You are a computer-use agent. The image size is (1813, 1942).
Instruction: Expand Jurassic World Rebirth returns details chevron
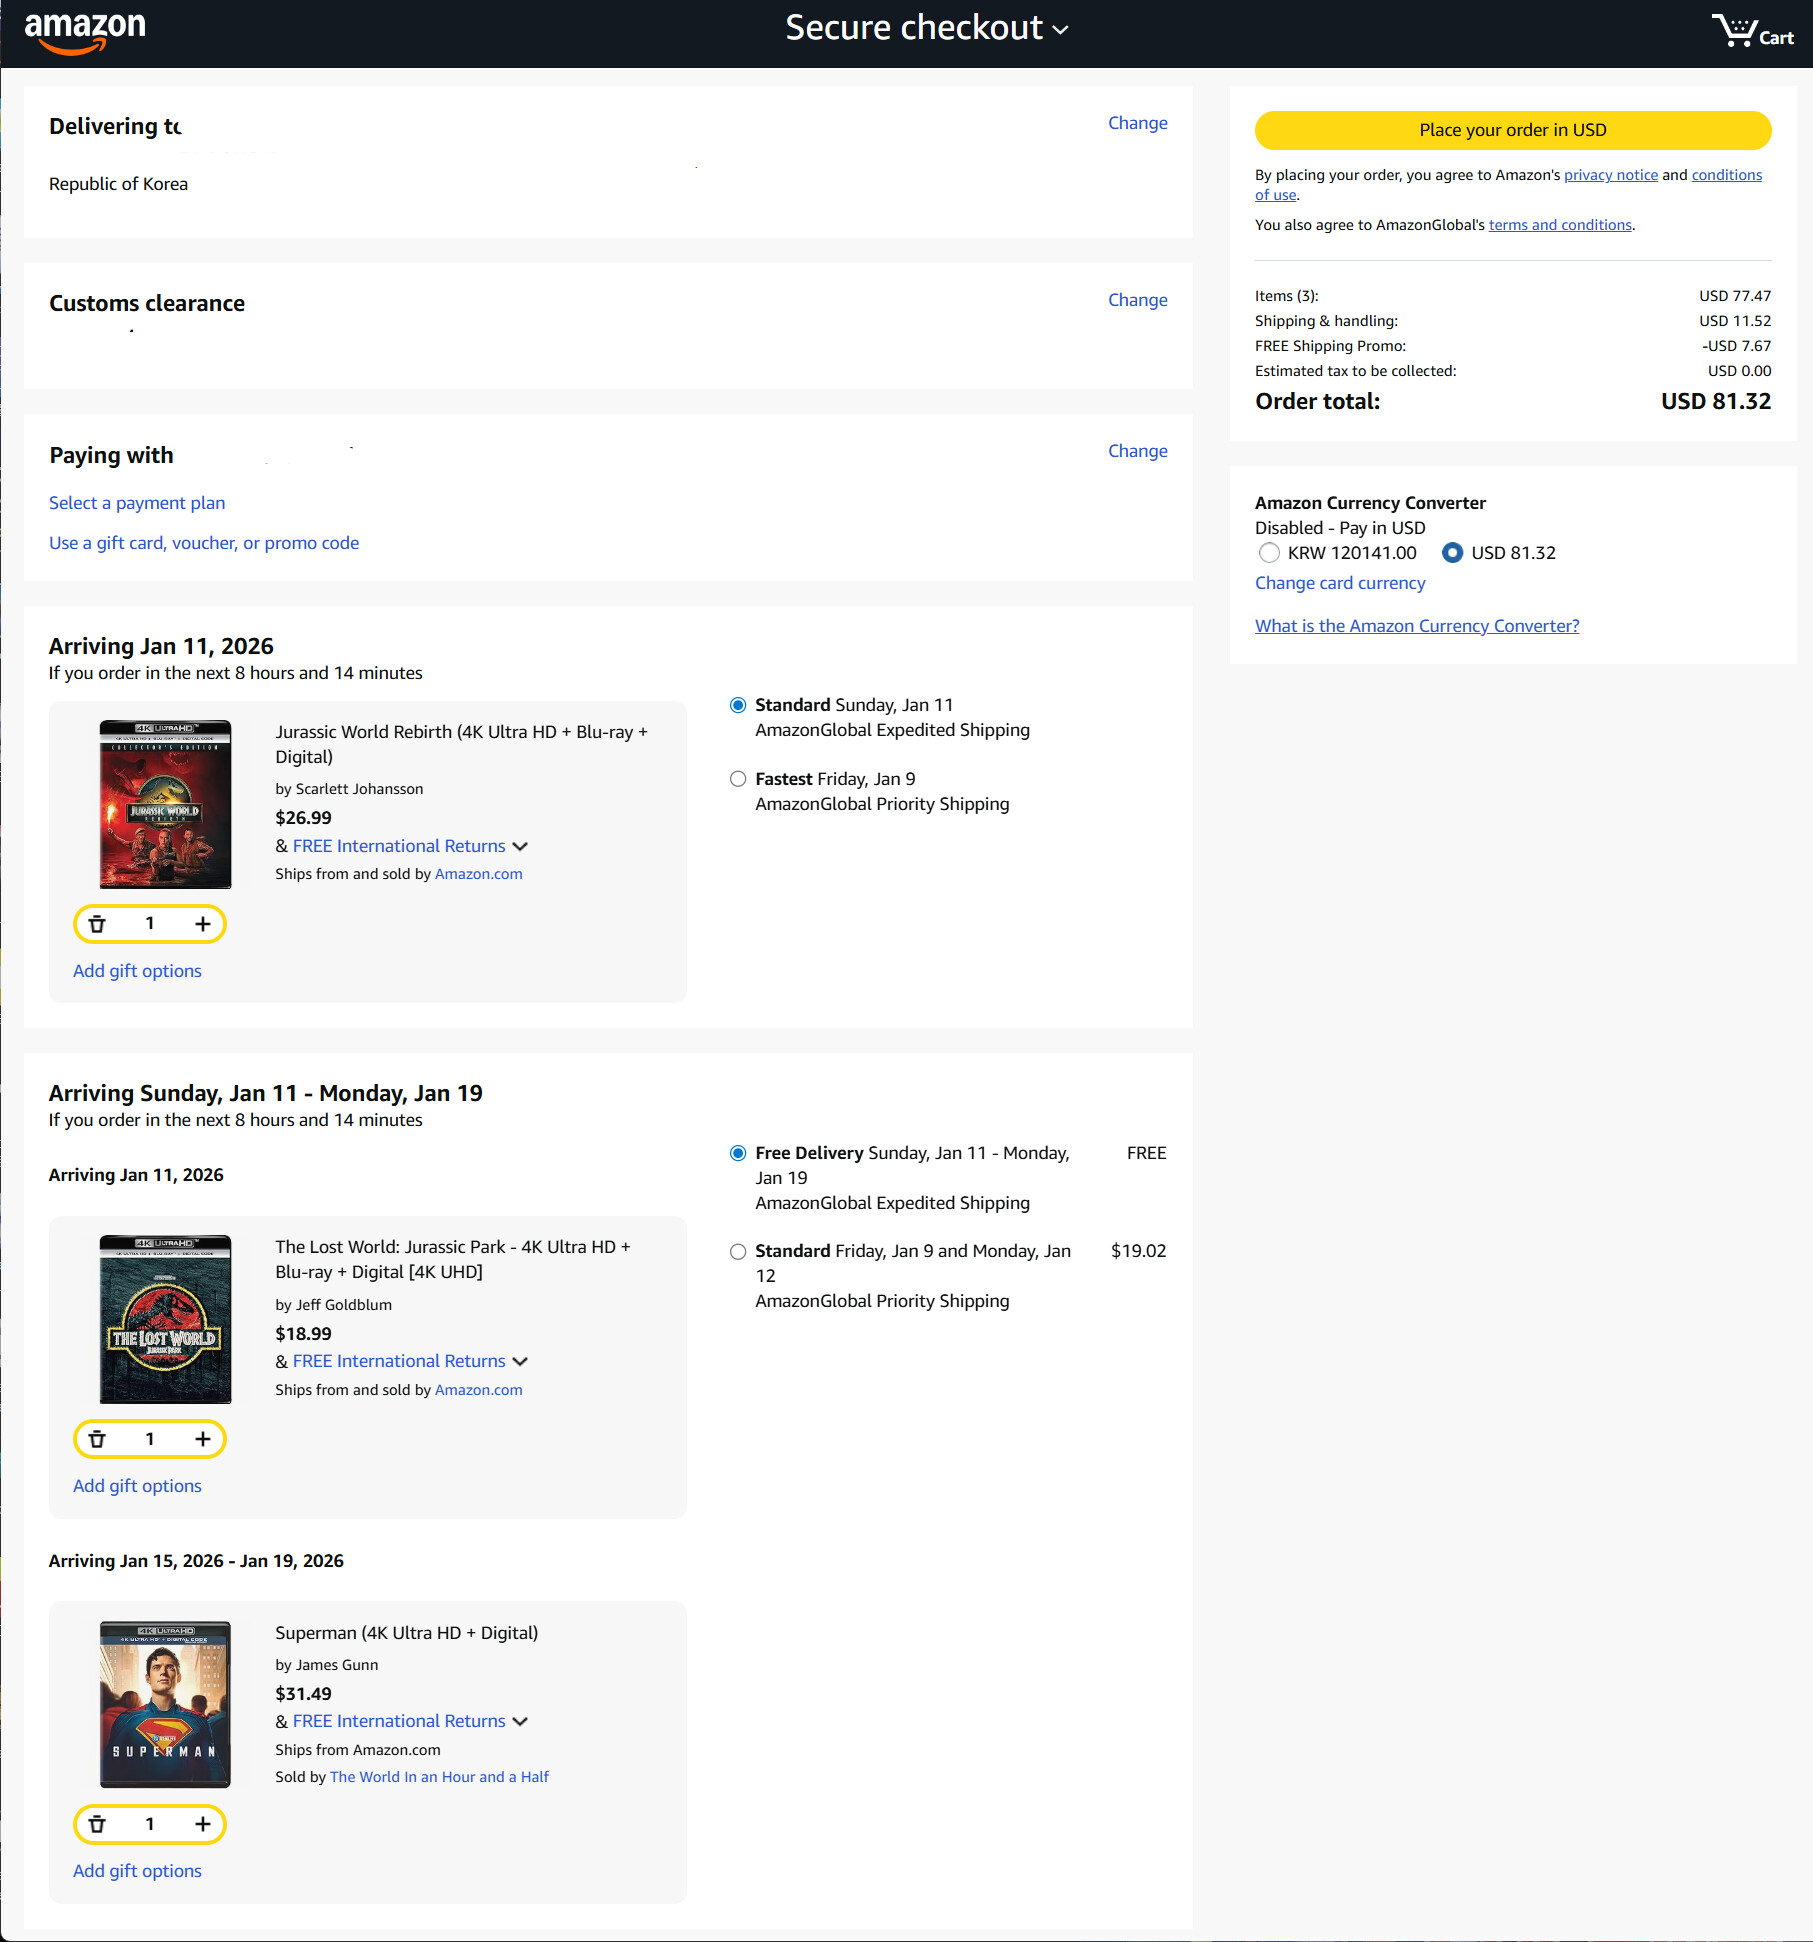click(520, 847)
